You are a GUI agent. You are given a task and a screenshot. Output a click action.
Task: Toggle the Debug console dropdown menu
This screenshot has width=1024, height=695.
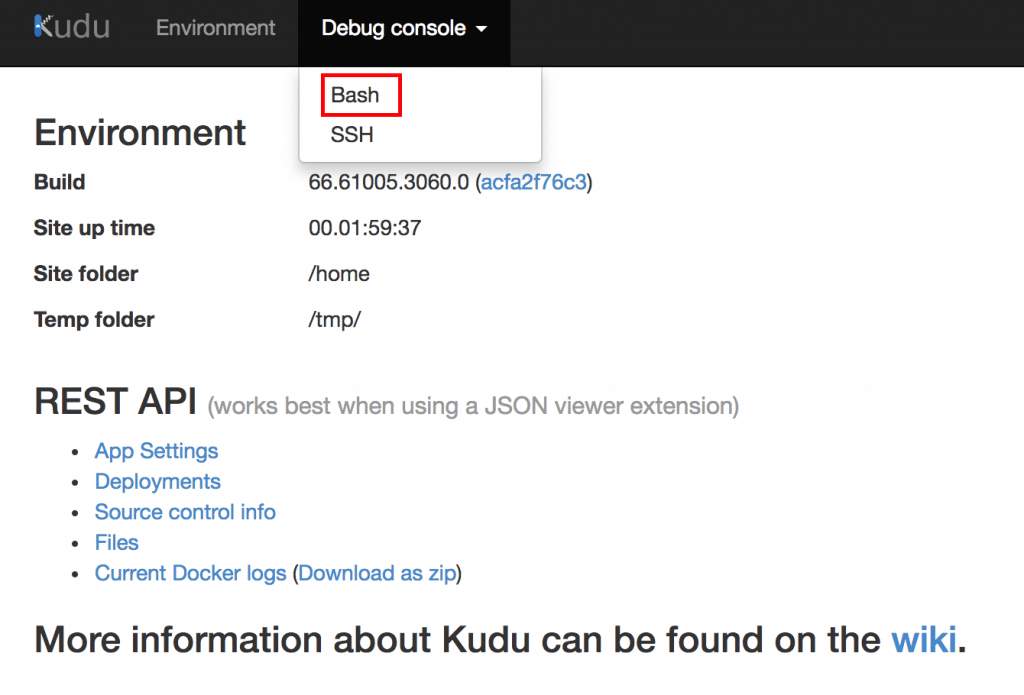pos(404,29)
